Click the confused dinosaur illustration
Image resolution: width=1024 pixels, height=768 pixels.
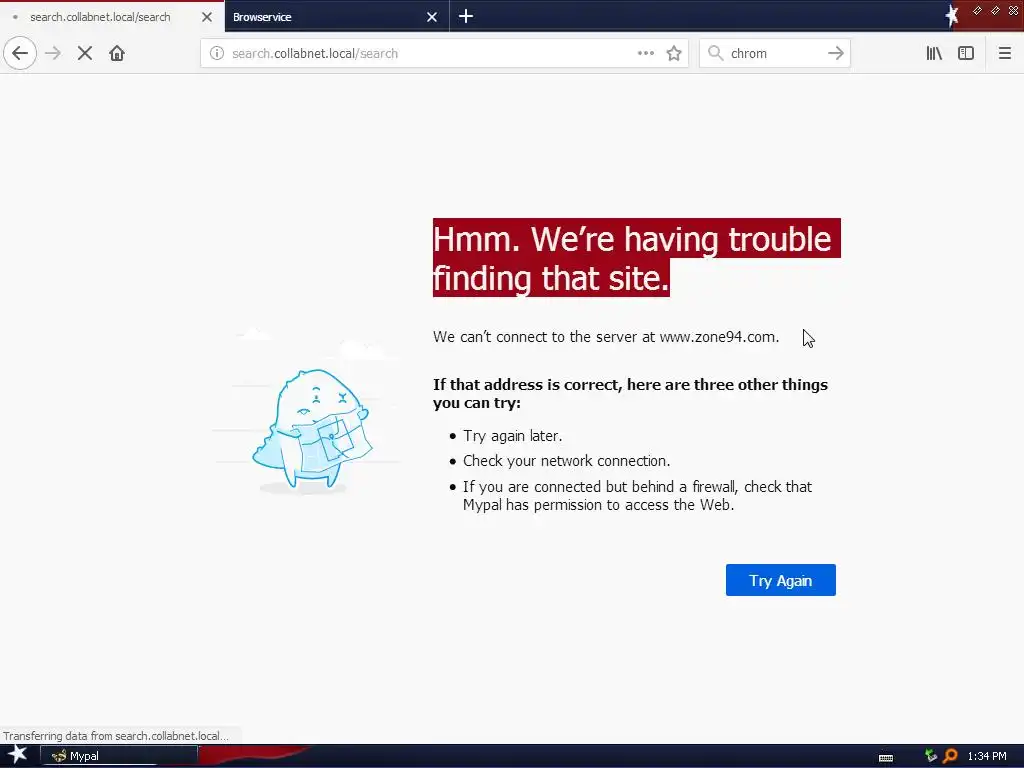pyautogui.click(x=312, y=429)
